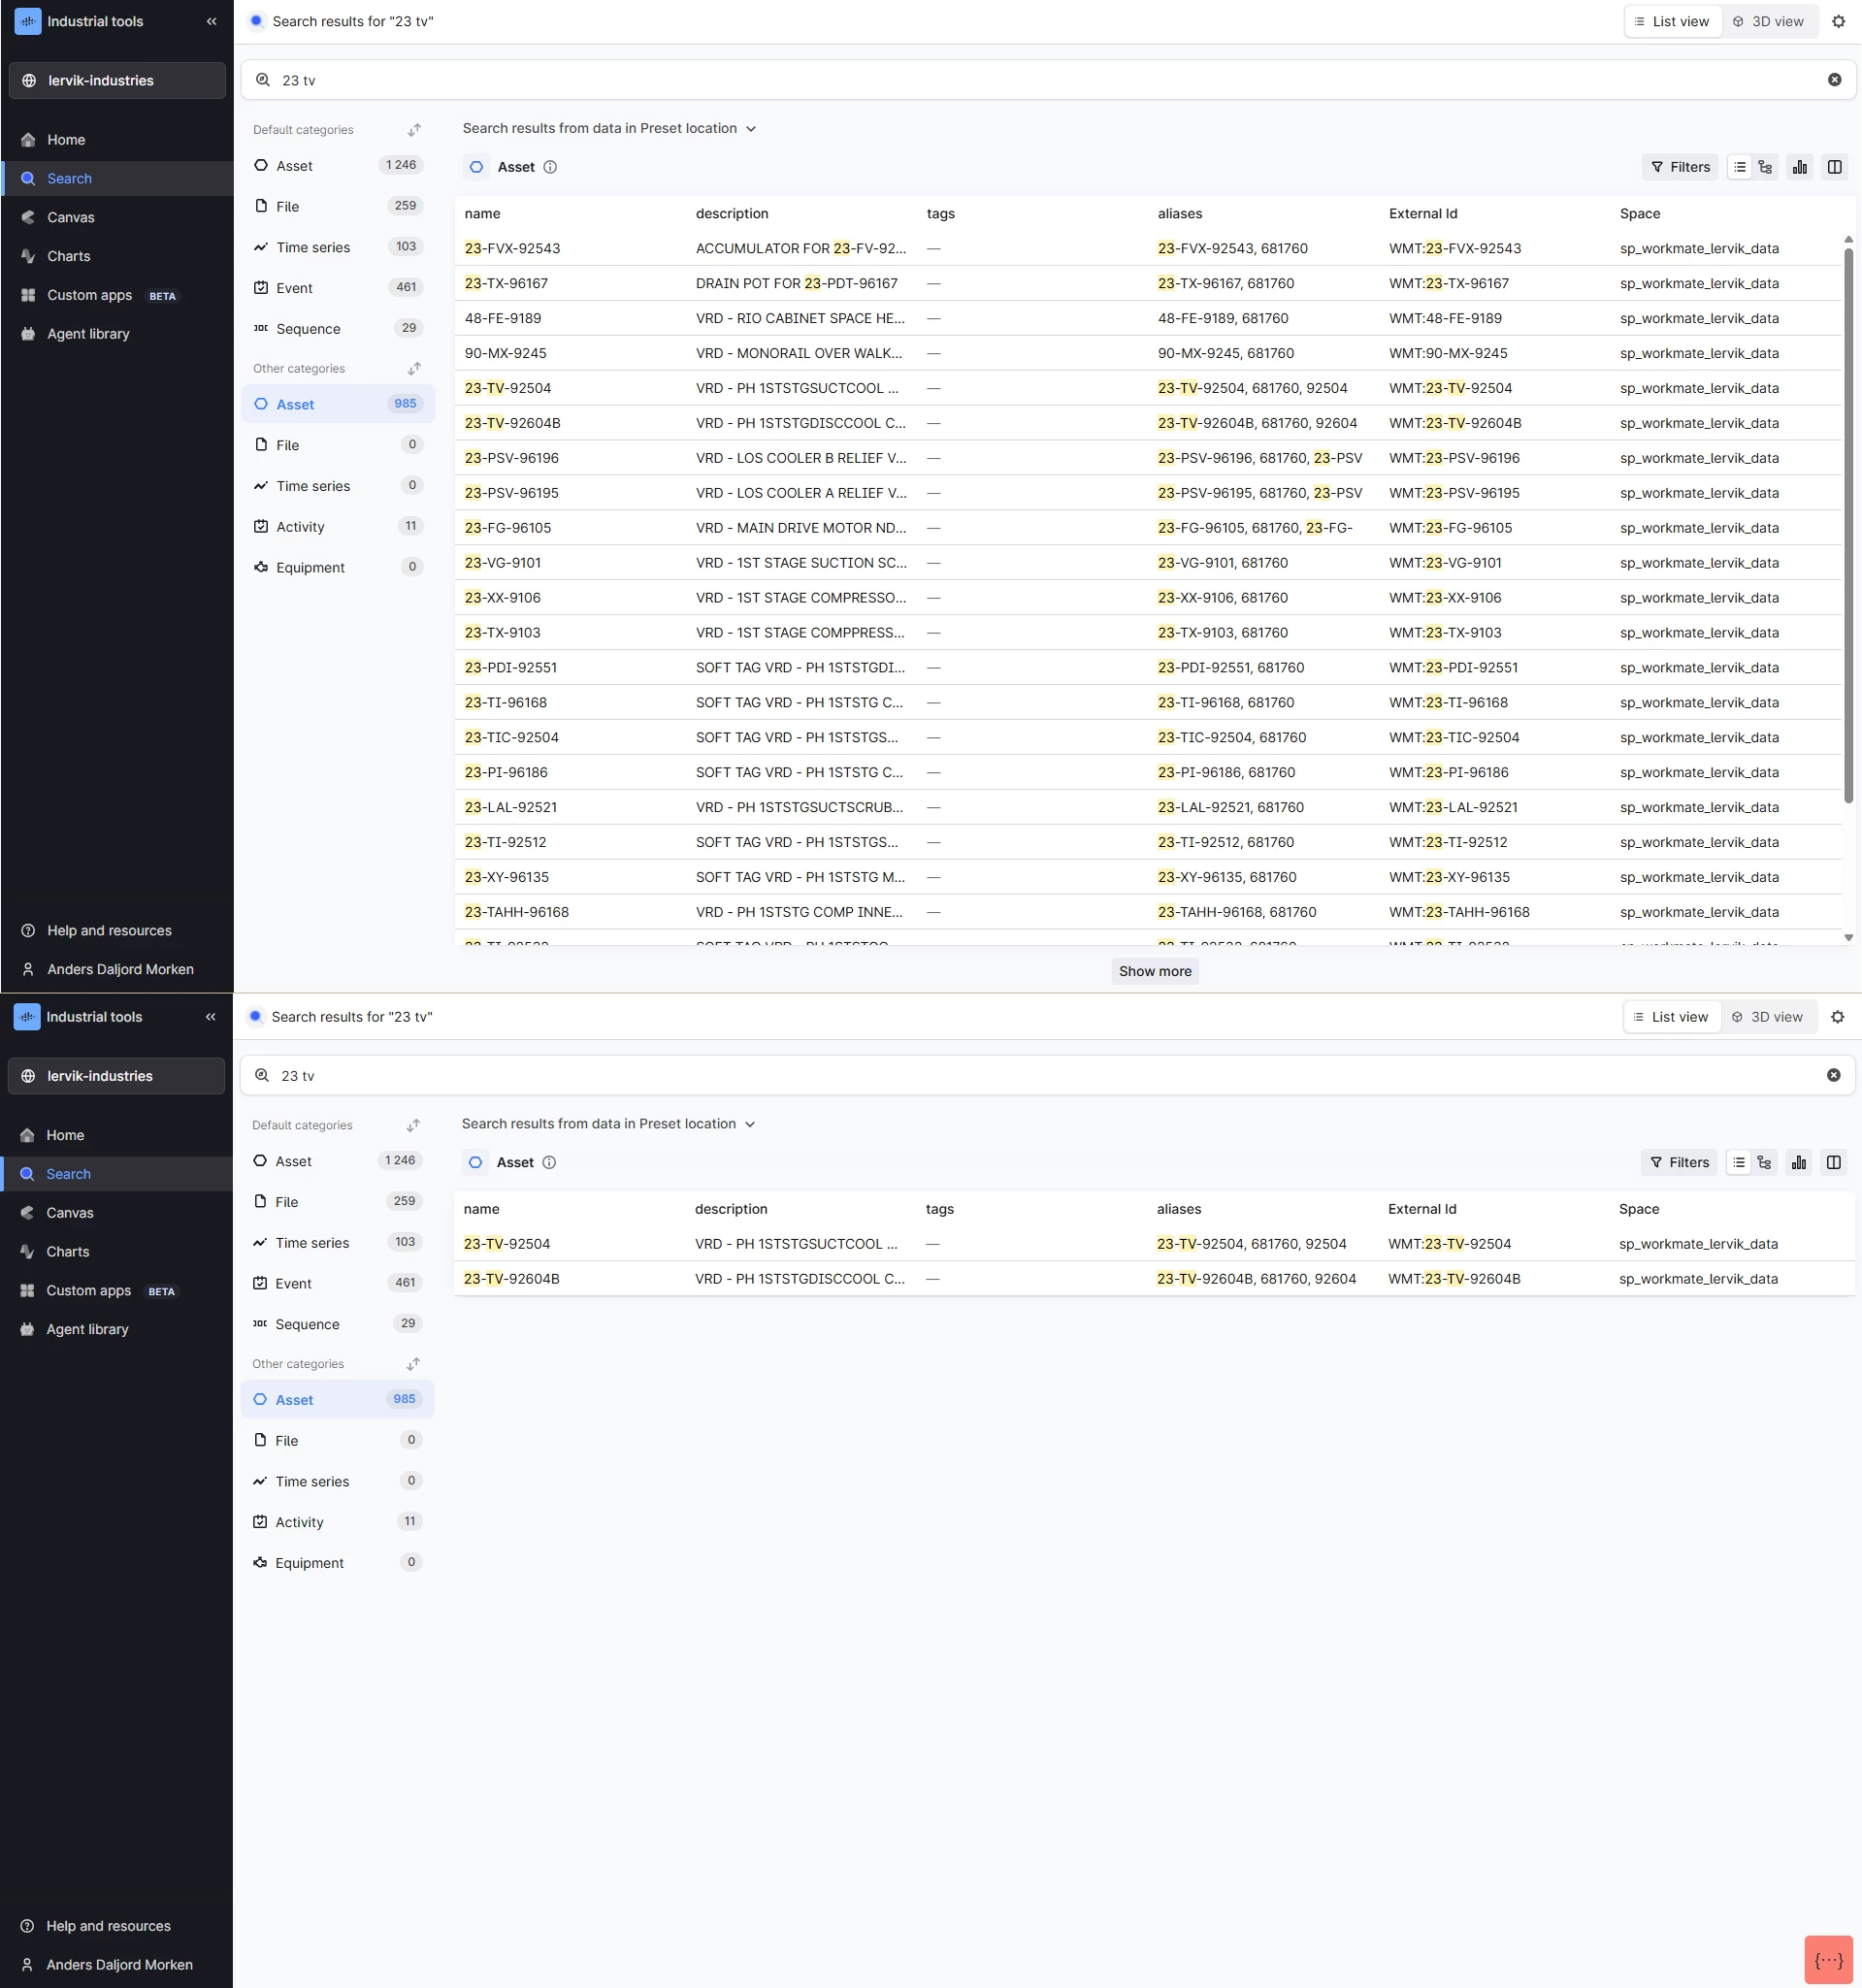Toggle flat list layout icon in lower screenshot
Screen dimensions: 1862x1988
point(1739,1163)
